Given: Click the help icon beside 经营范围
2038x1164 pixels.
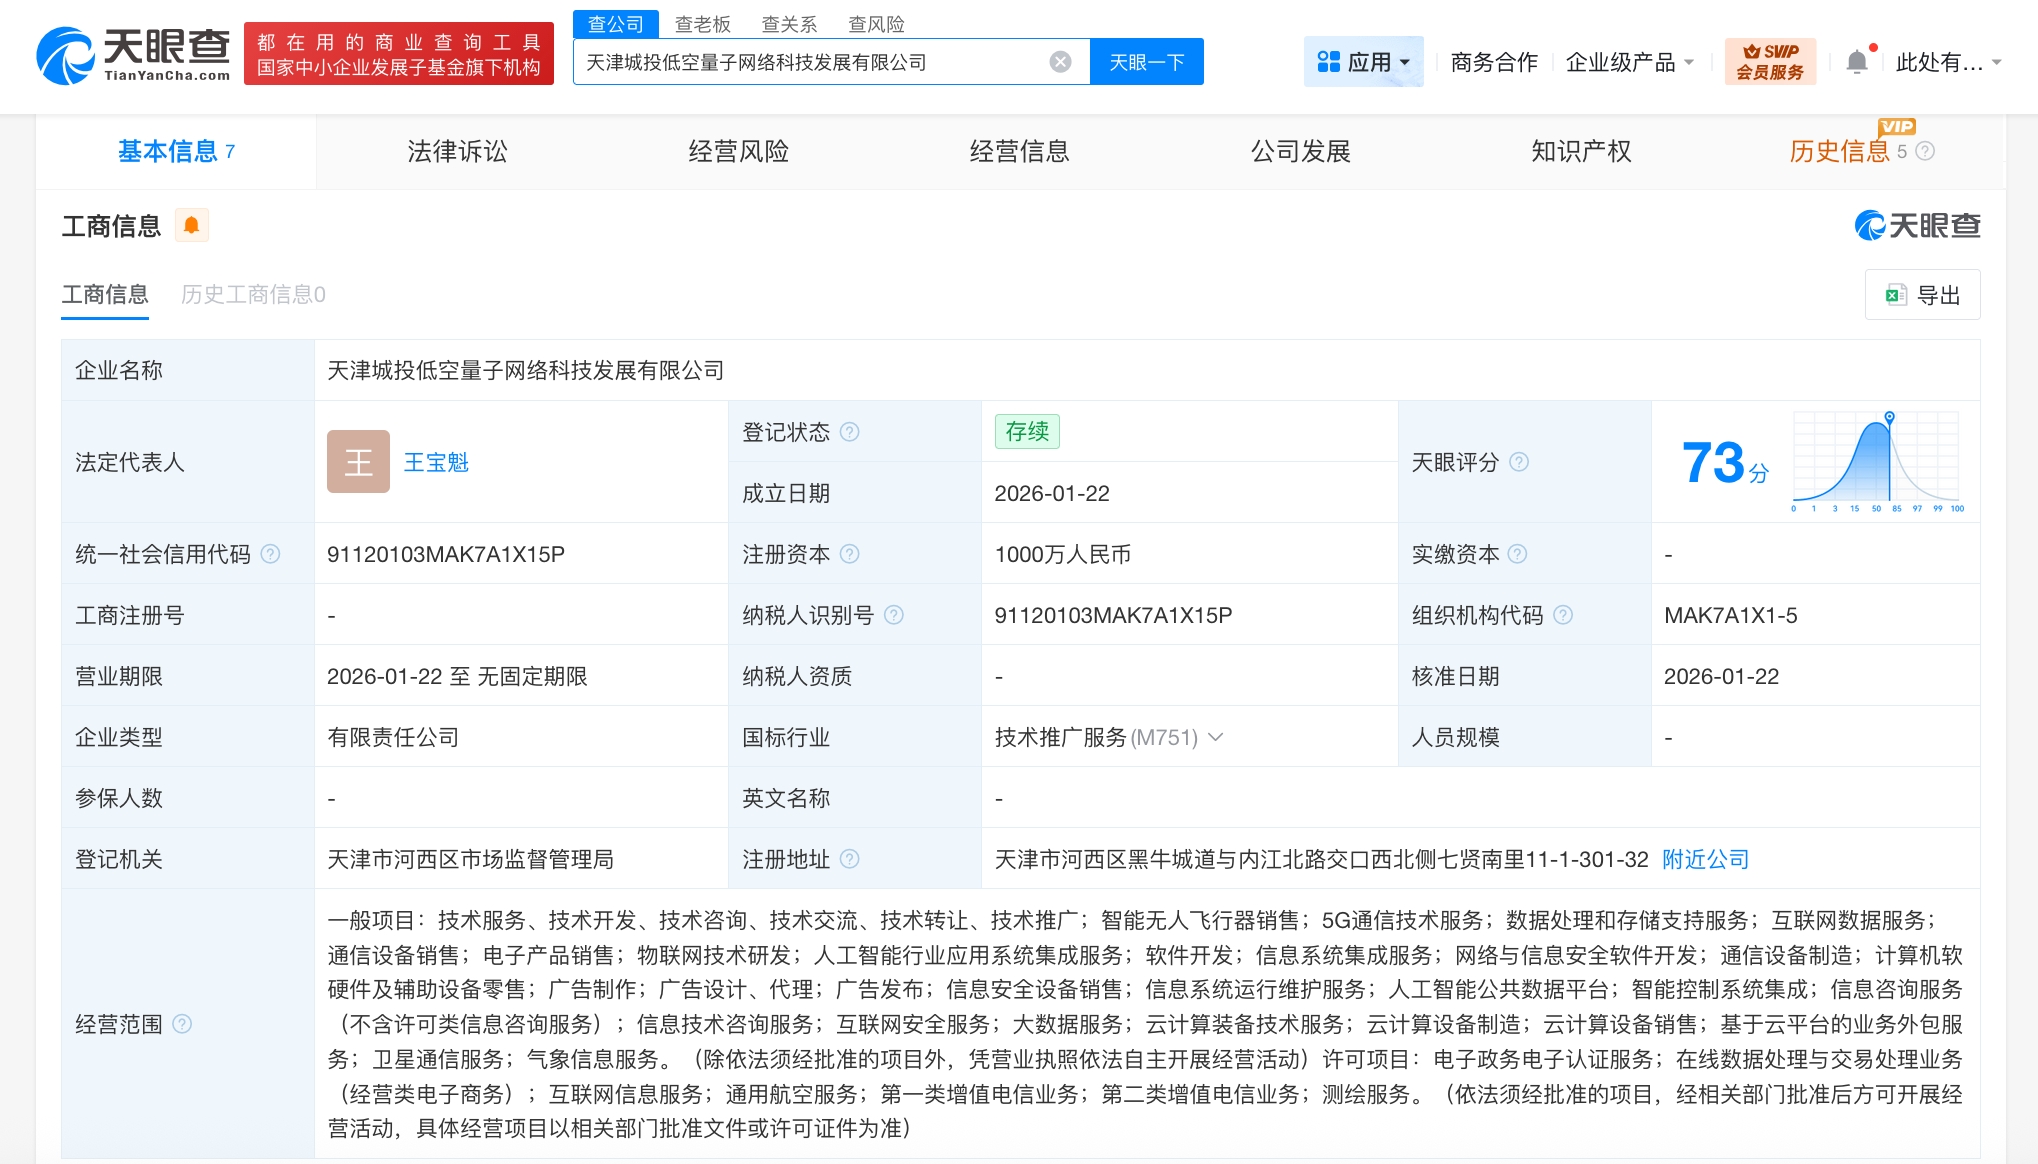Looking at the screenshot, I should pyautogui.click(x=182, y=1024).
